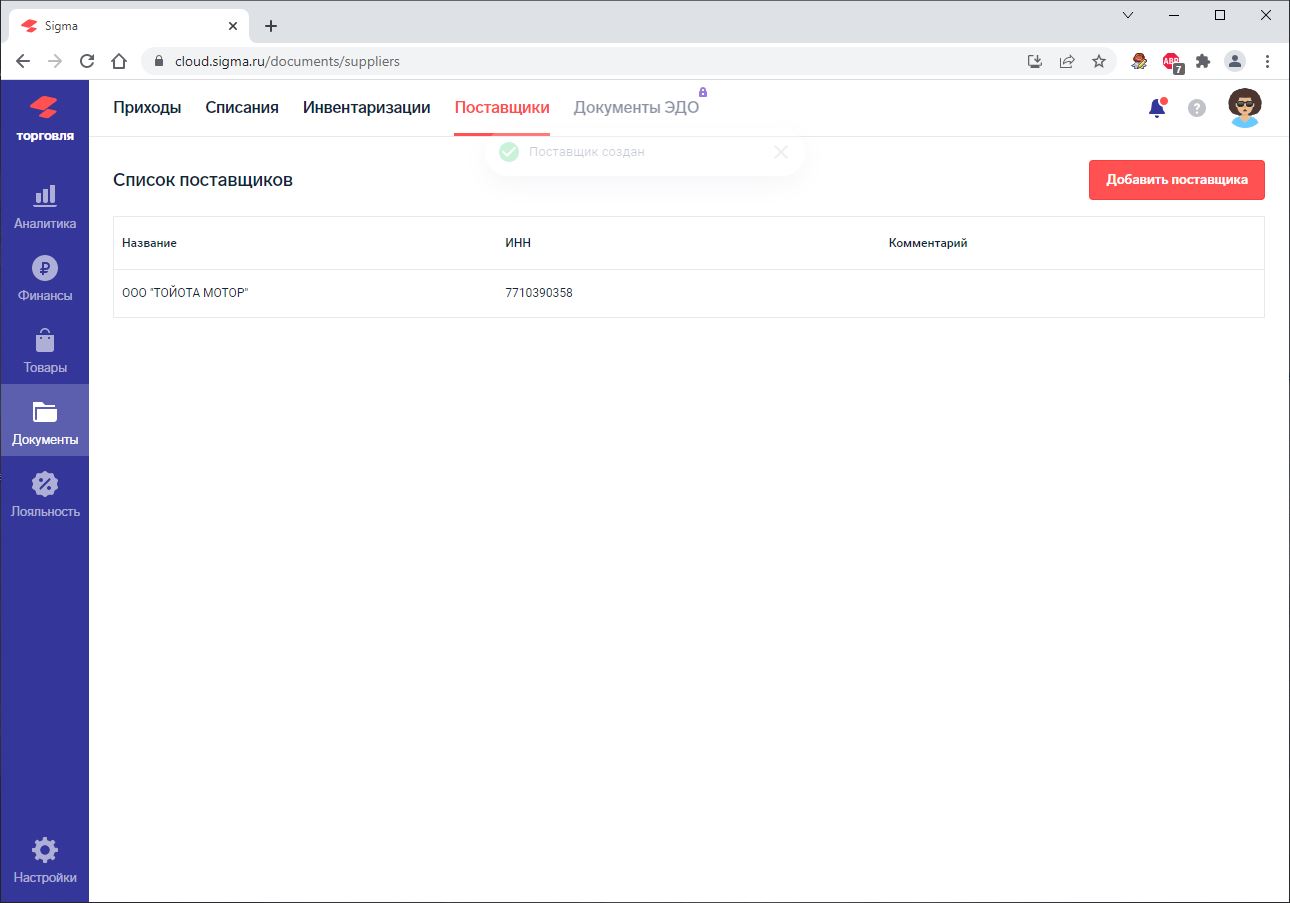Switch to the Списания tab
This screenshot has width=1290, height=903.
(x=242, y=108)
